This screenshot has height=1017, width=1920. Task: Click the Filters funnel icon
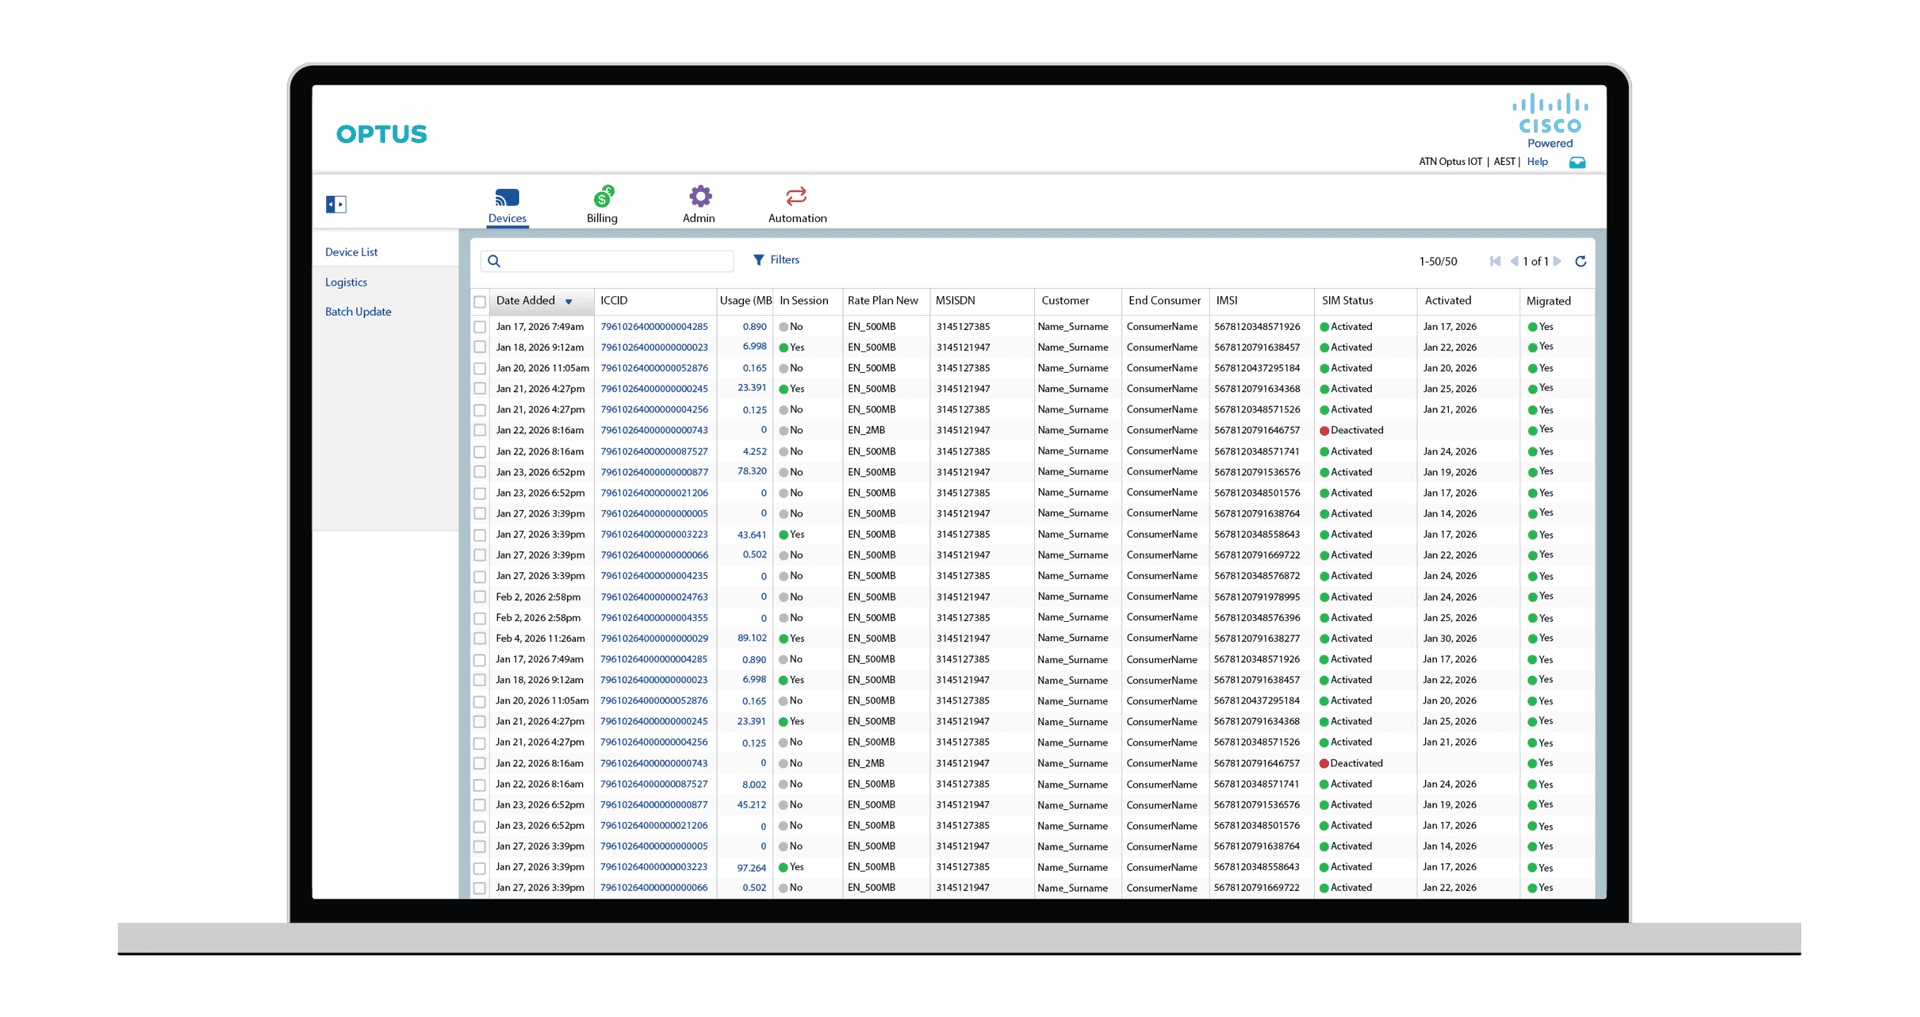point(759,260)
